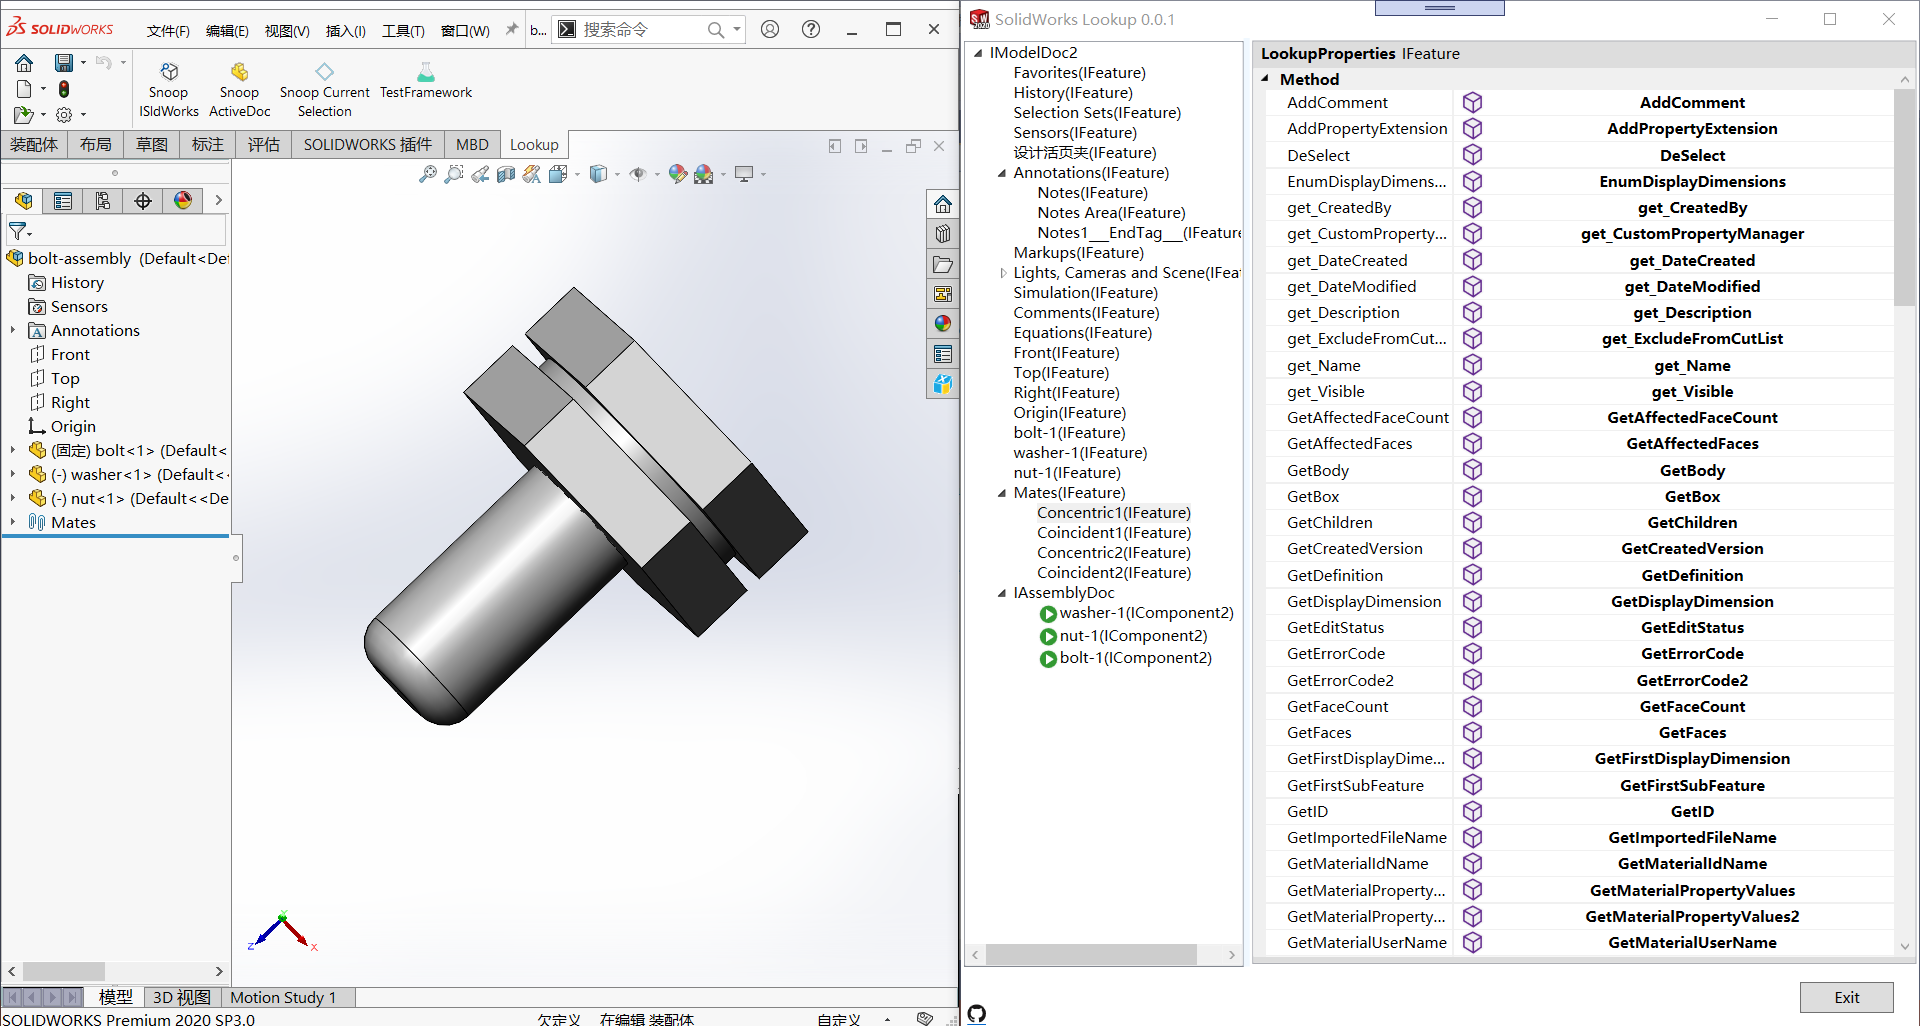The image size is (1920, 1026).
Task: Click the View Orientation cube icon
Action: pos(558,174)
